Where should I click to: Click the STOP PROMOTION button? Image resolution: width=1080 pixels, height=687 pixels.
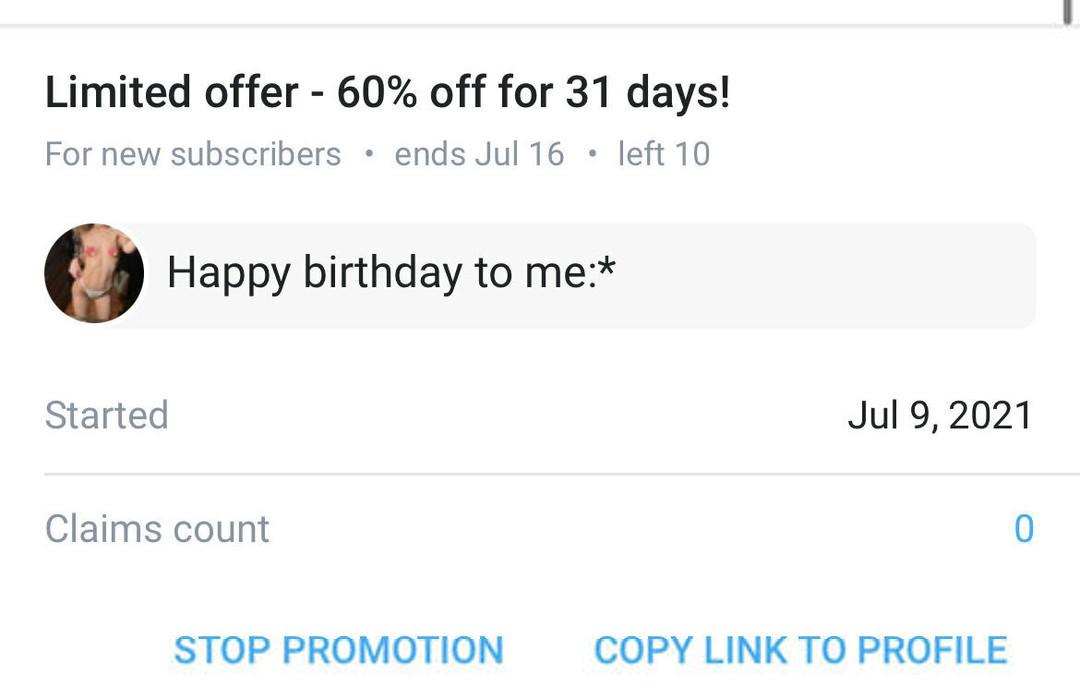point(338,650)
